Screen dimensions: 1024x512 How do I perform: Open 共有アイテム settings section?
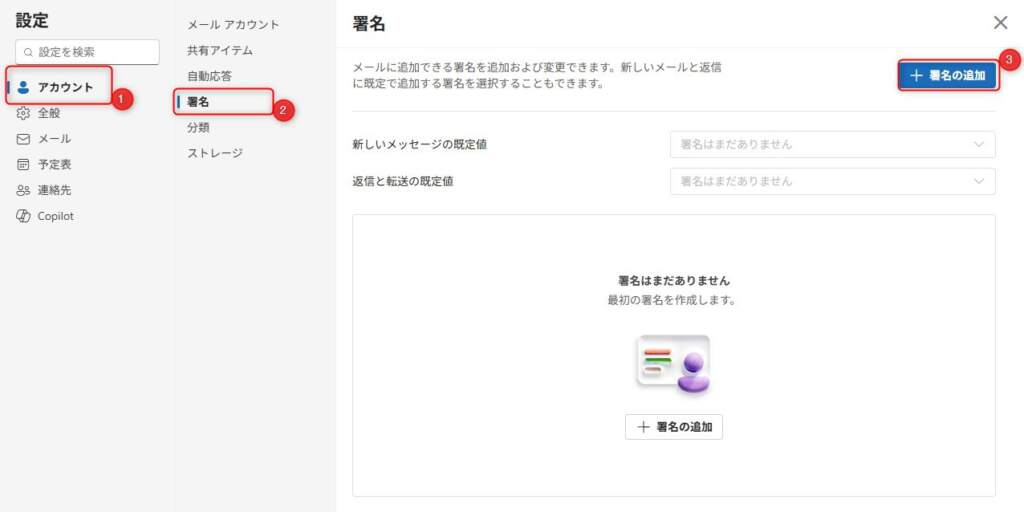click(x=220, y=50)
